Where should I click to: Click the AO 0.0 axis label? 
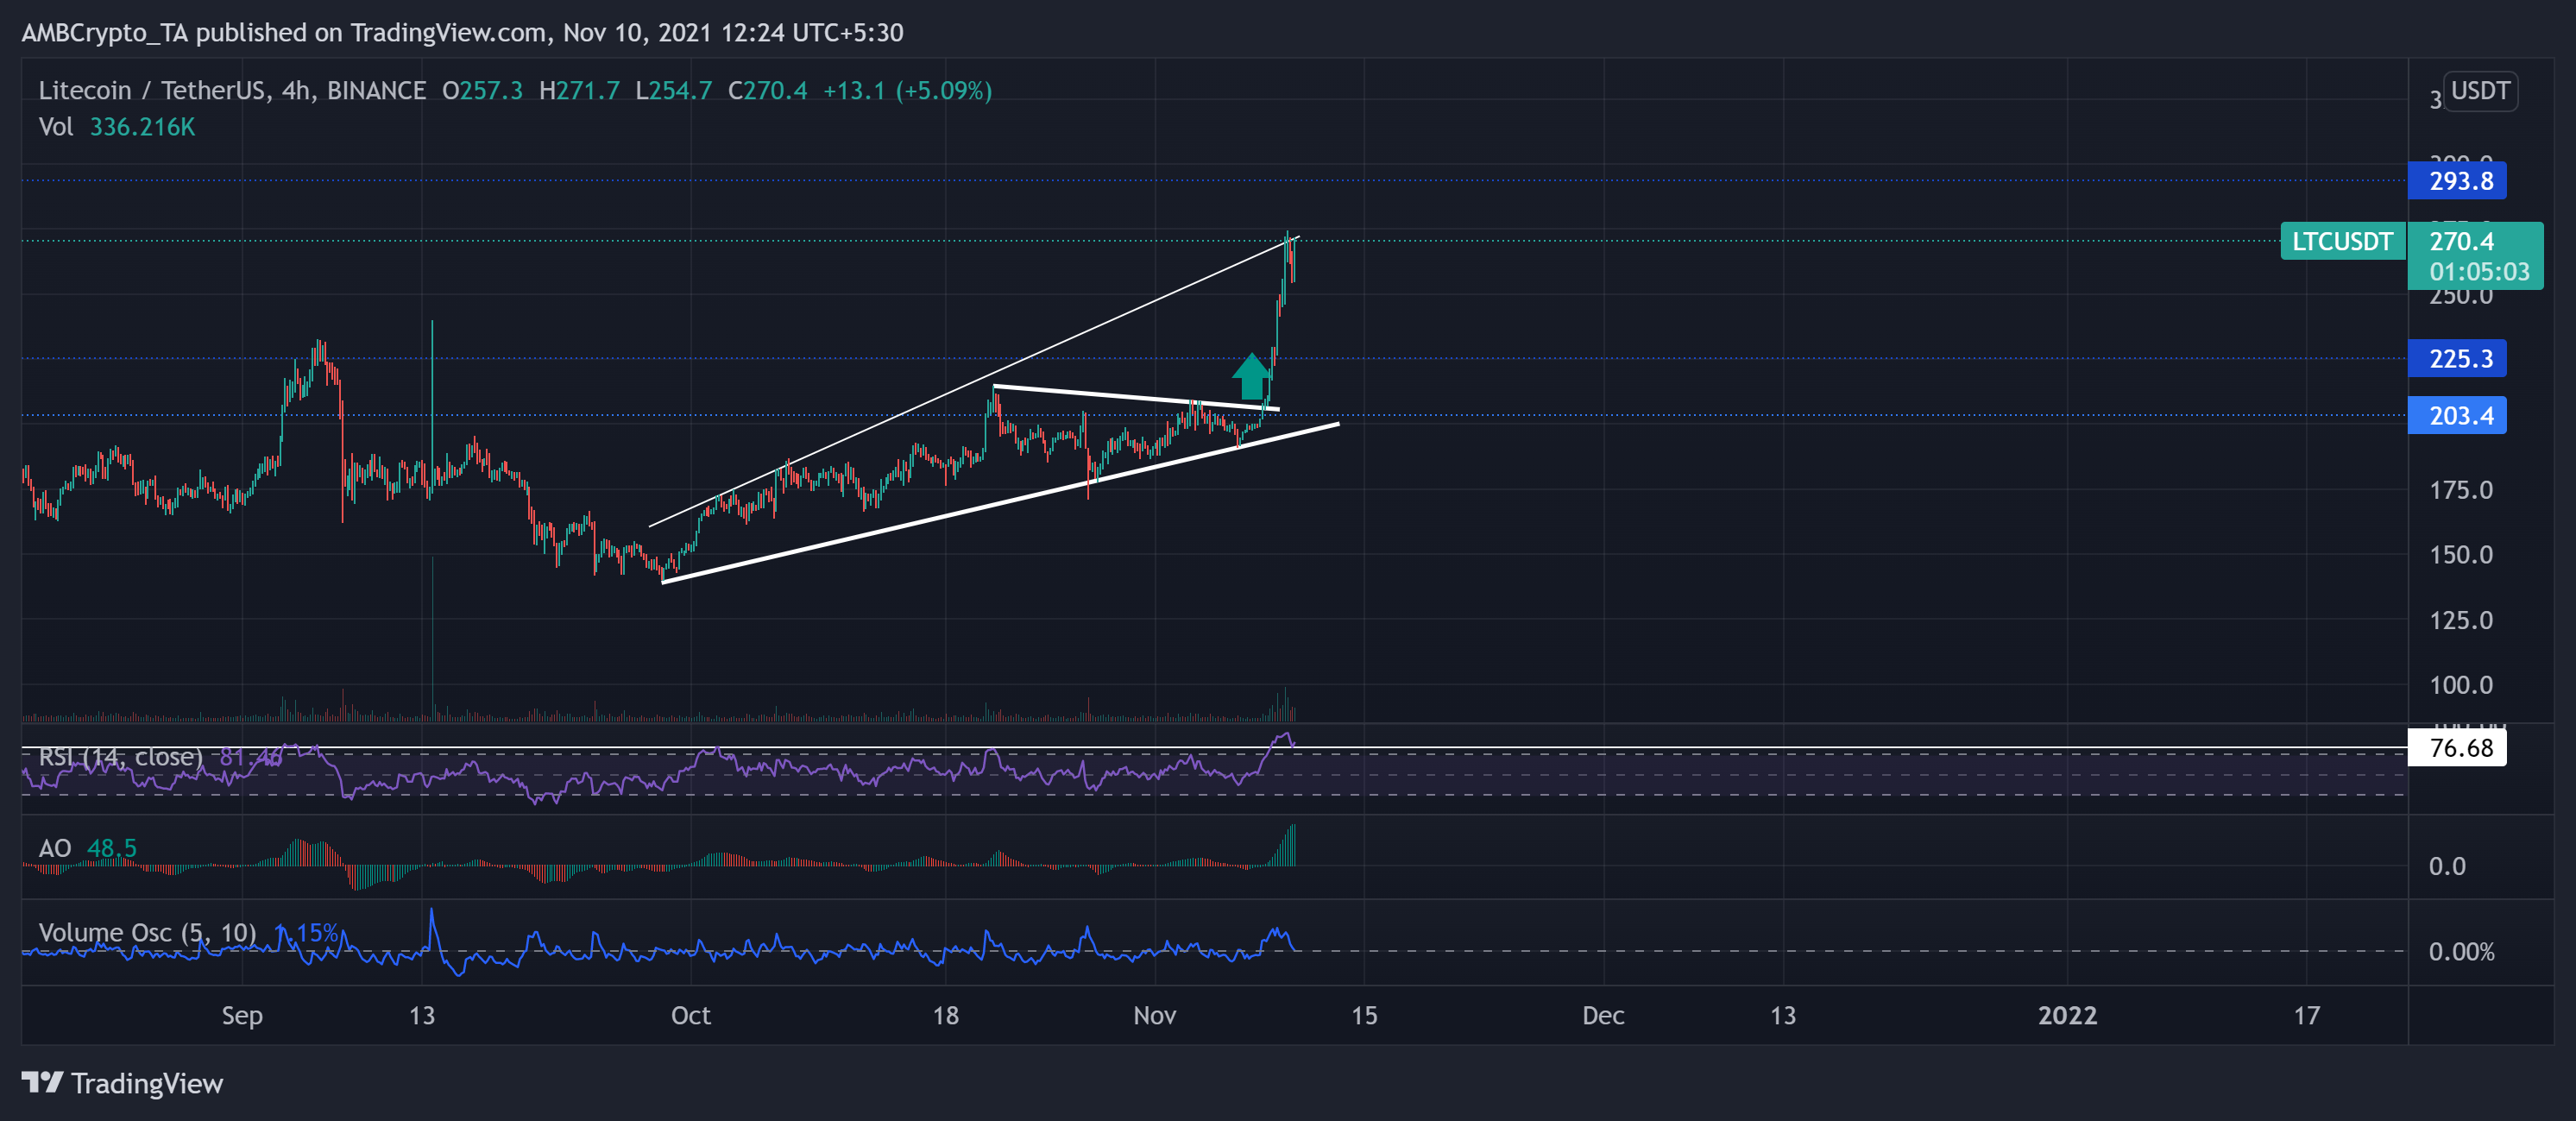(2447, 867)
